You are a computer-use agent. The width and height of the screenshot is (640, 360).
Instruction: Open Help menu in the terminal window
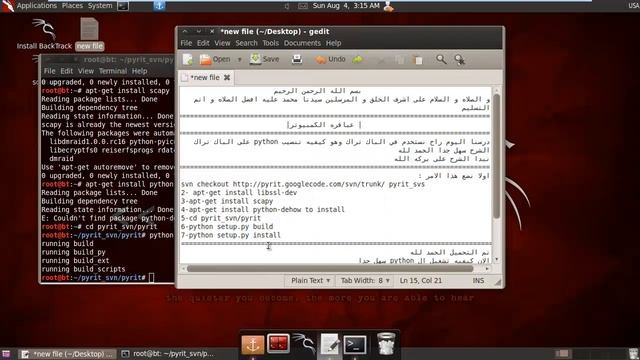pos(139,71)
